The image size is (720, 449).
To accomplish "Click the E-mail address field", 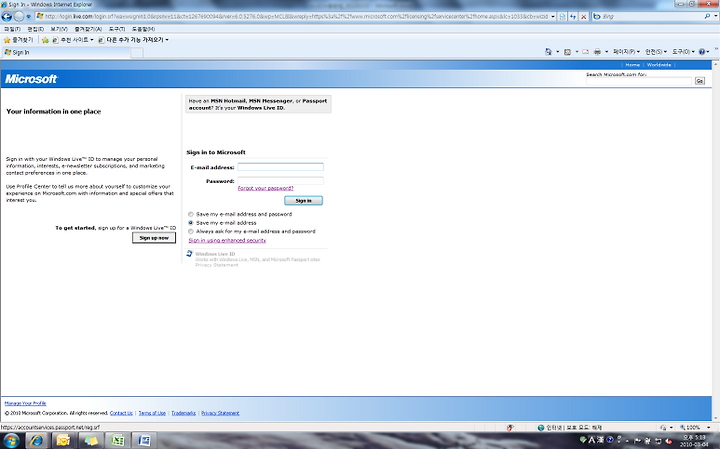I will (281, 167).
